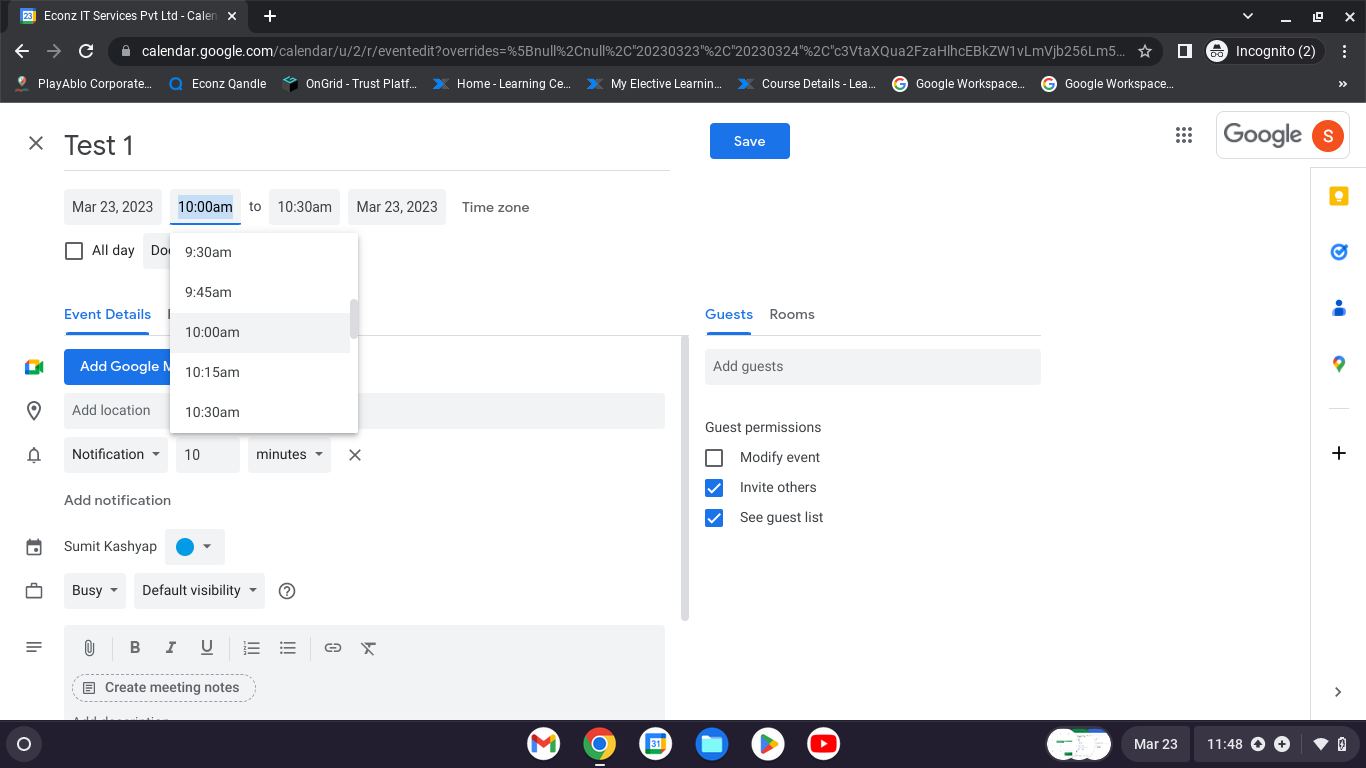Open the minutes unit dropdown

pos(290,454)
